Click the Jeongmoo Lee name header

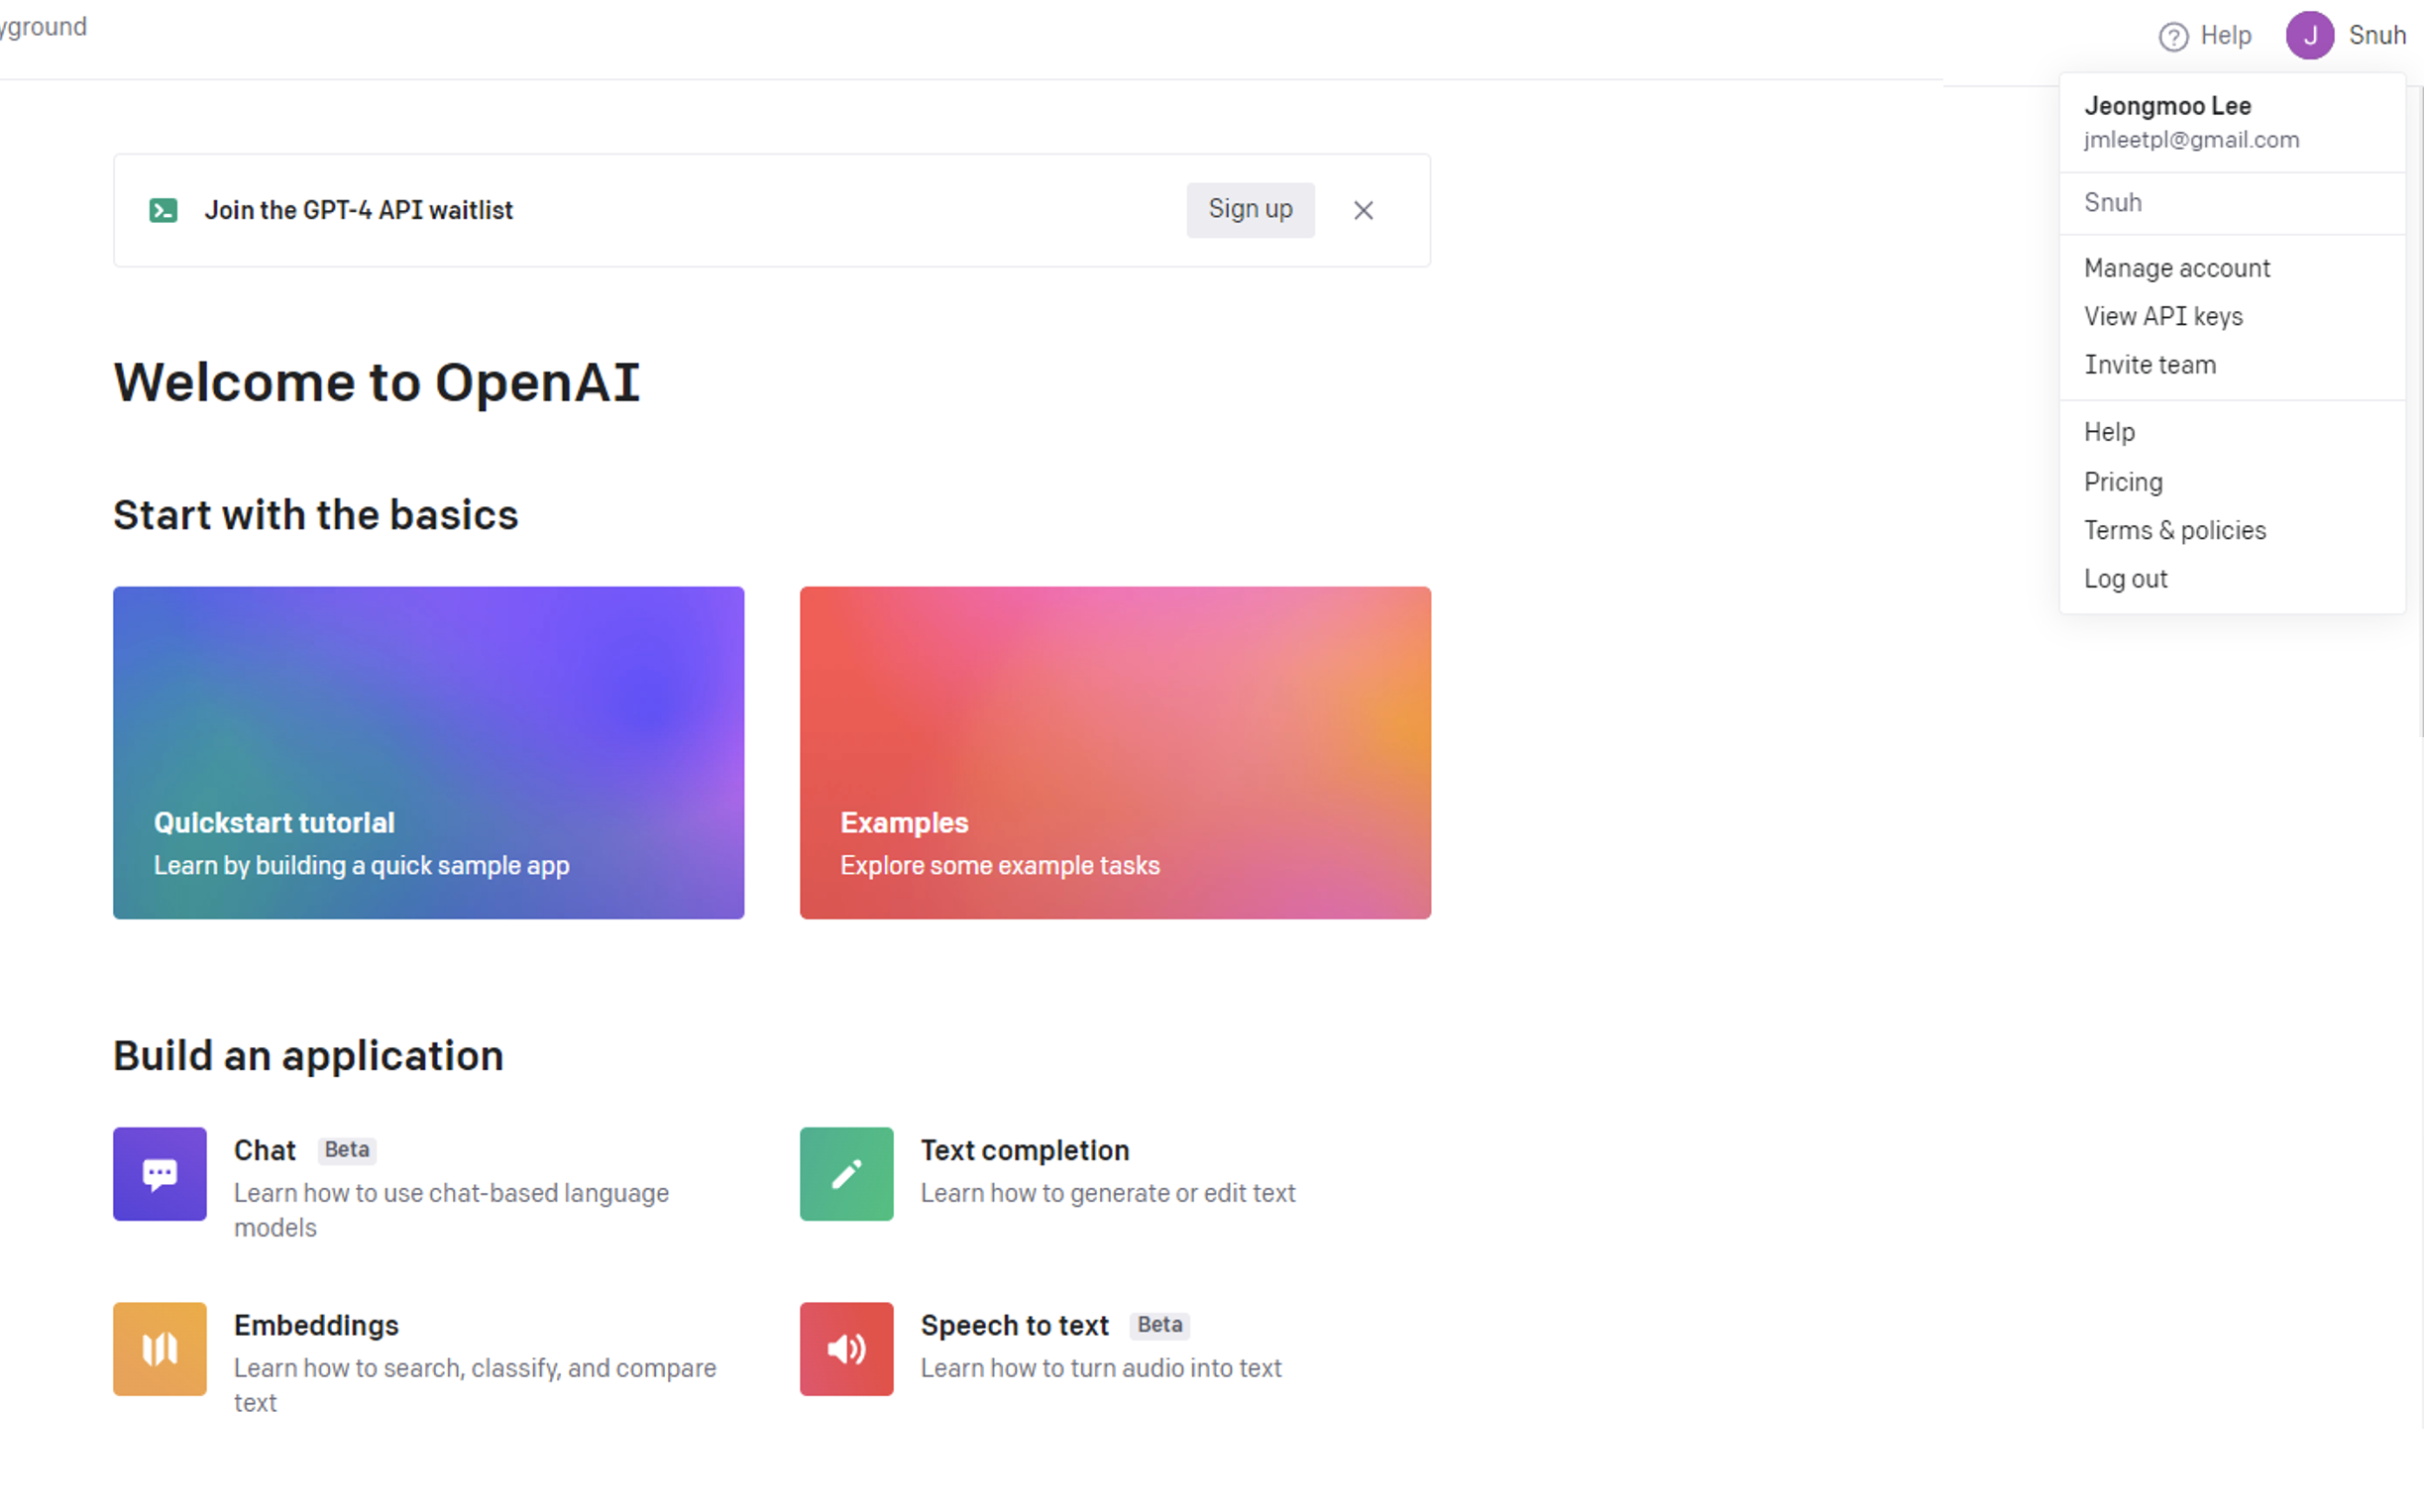point(2167,106)
